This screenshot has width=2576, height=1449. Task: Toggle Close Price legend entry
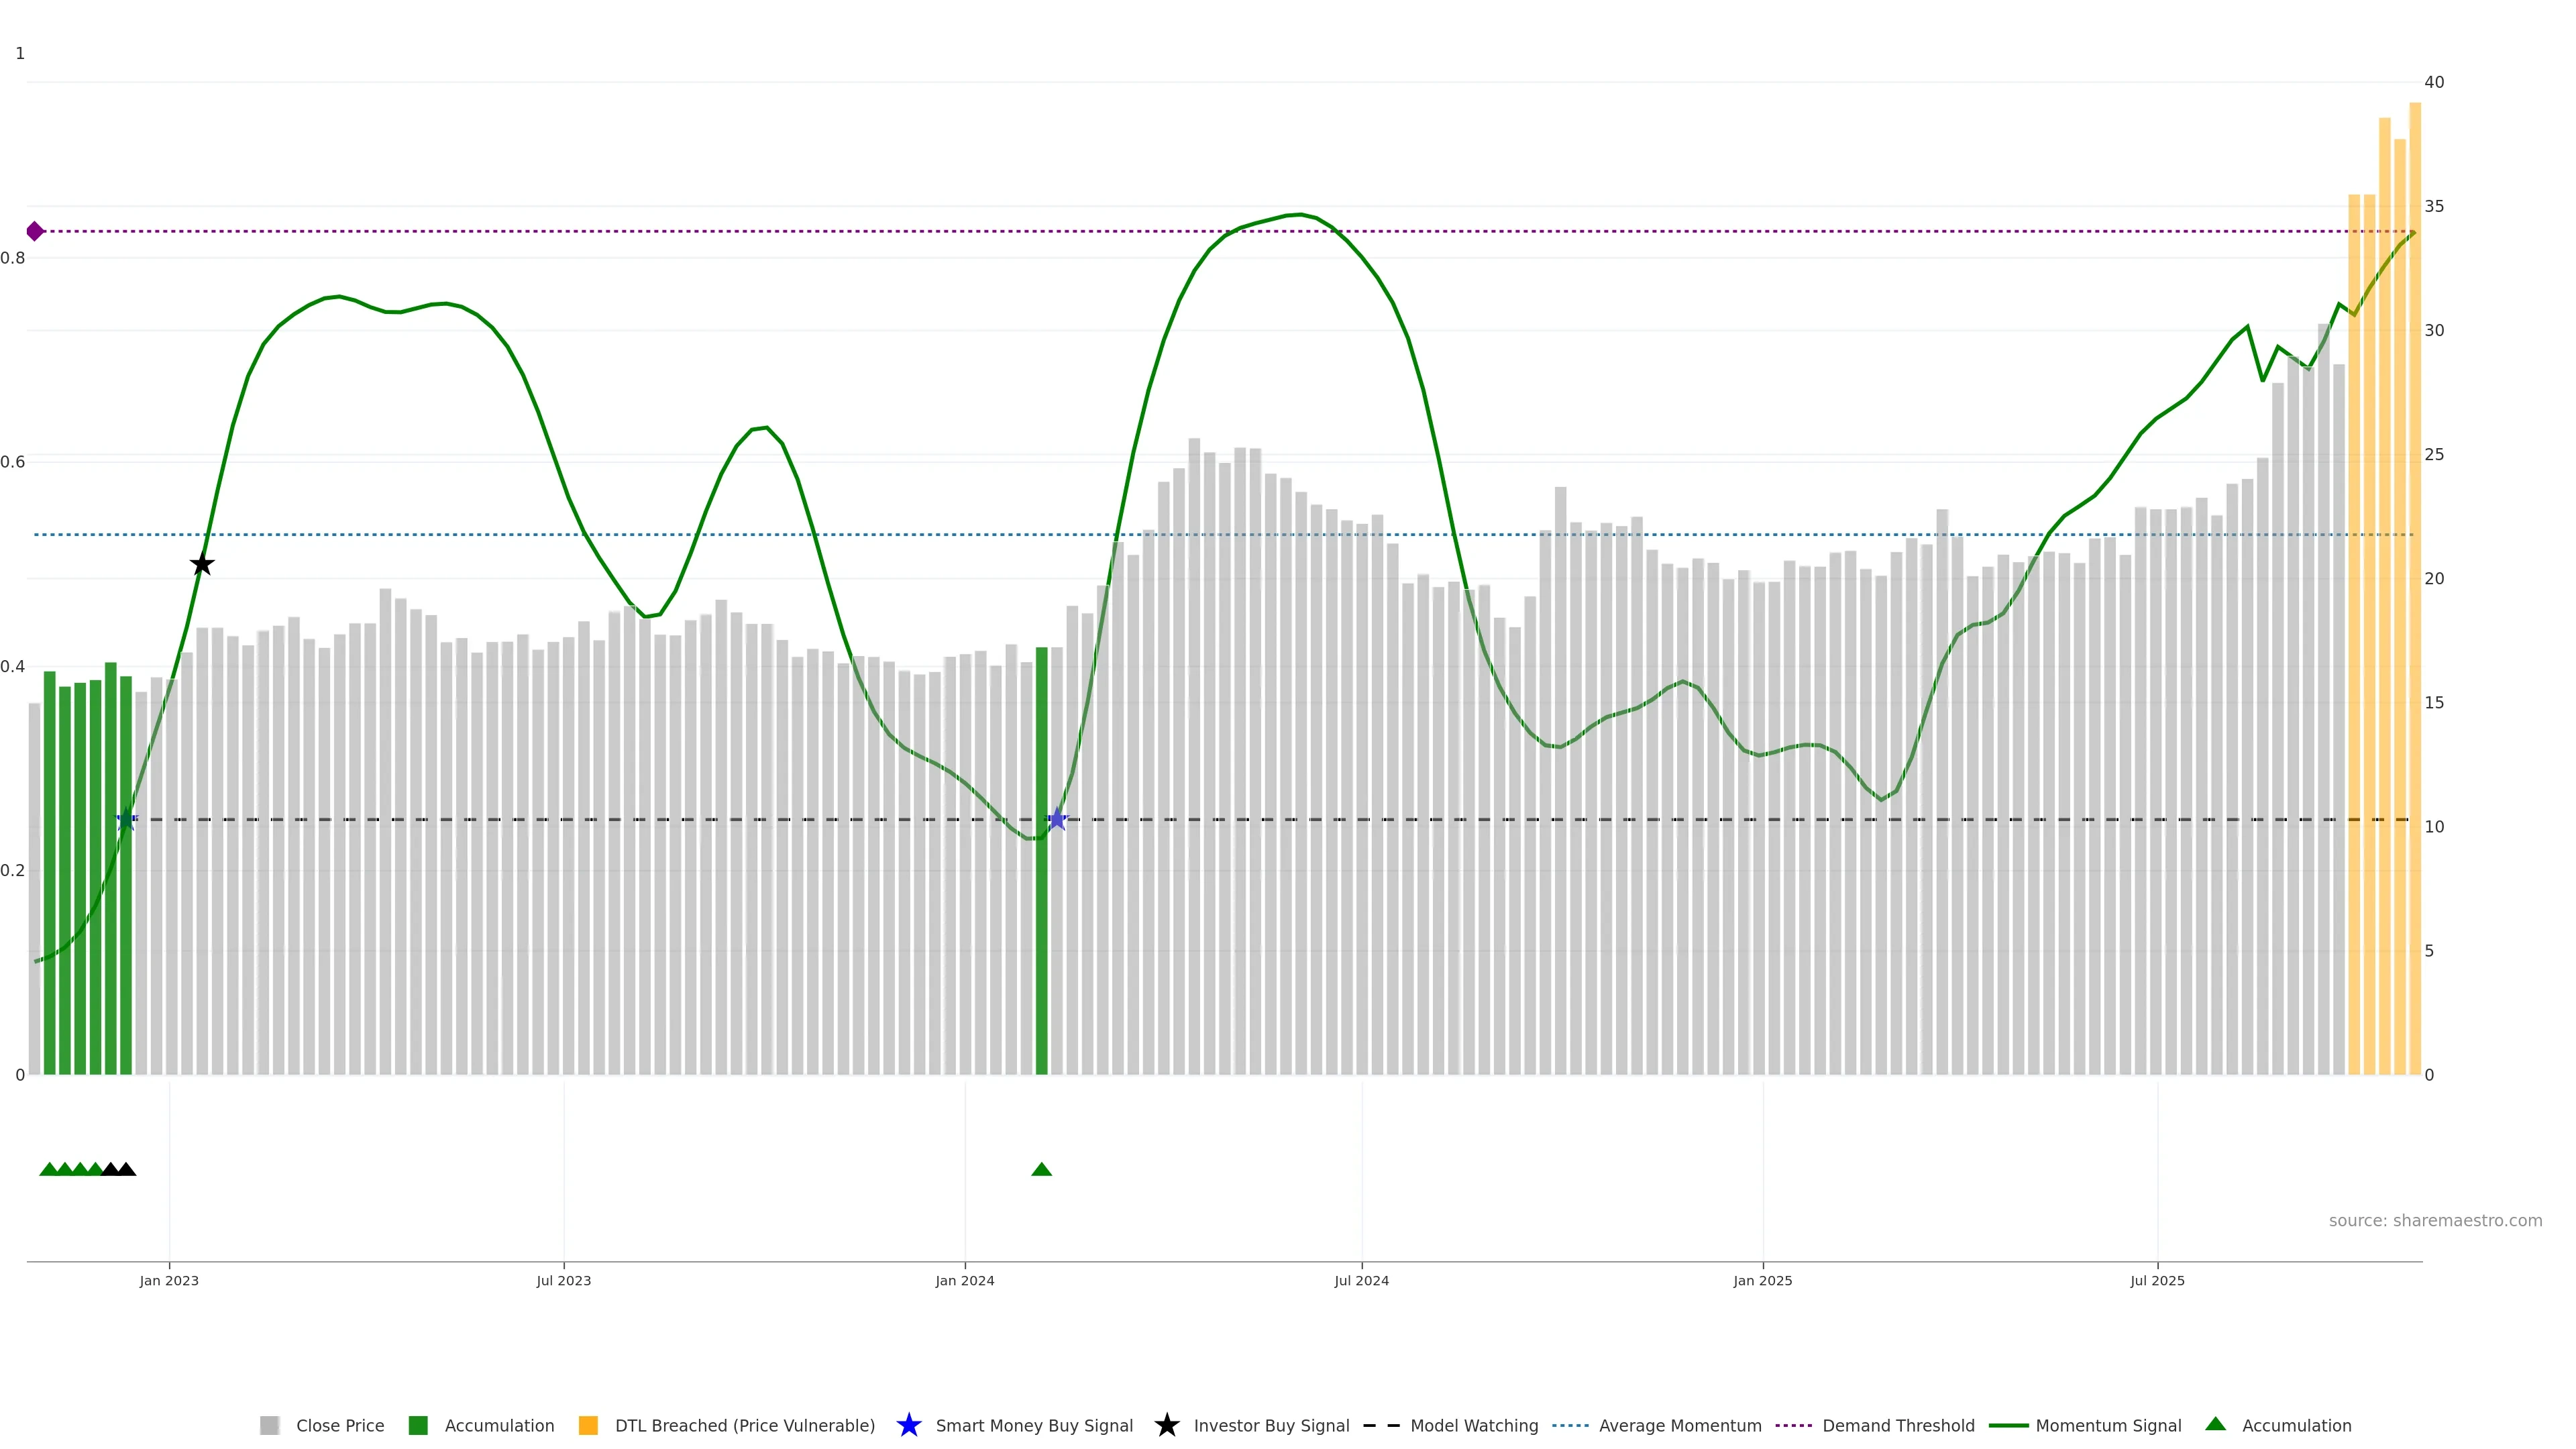(339, 1425)
